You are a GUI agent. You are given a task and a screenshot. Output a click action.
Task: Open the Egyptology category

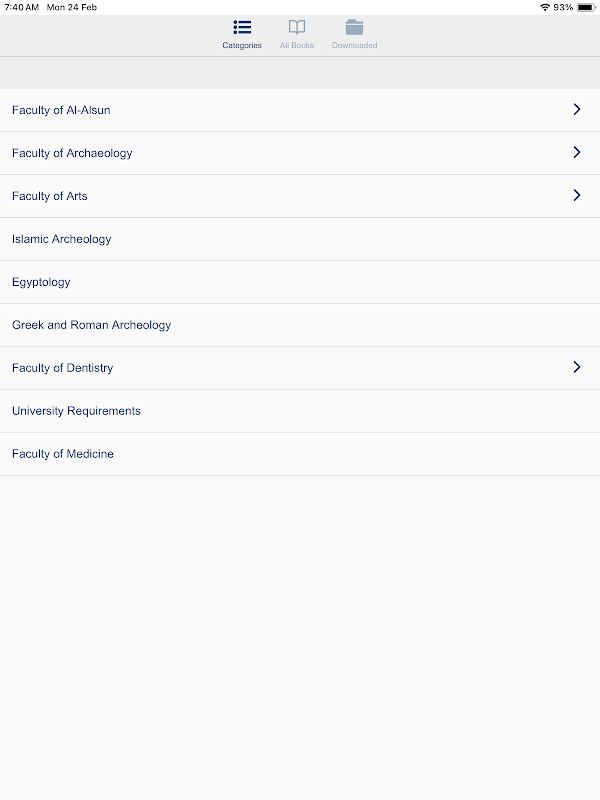[x=300, y=282]
